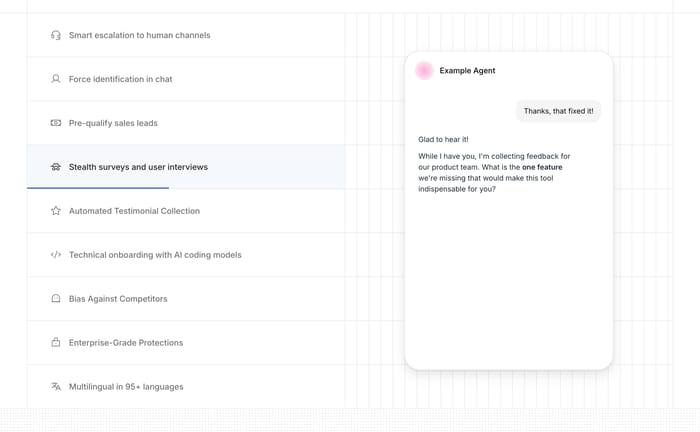Open the Enterprise-Grade Protections tab

[186, 343]
